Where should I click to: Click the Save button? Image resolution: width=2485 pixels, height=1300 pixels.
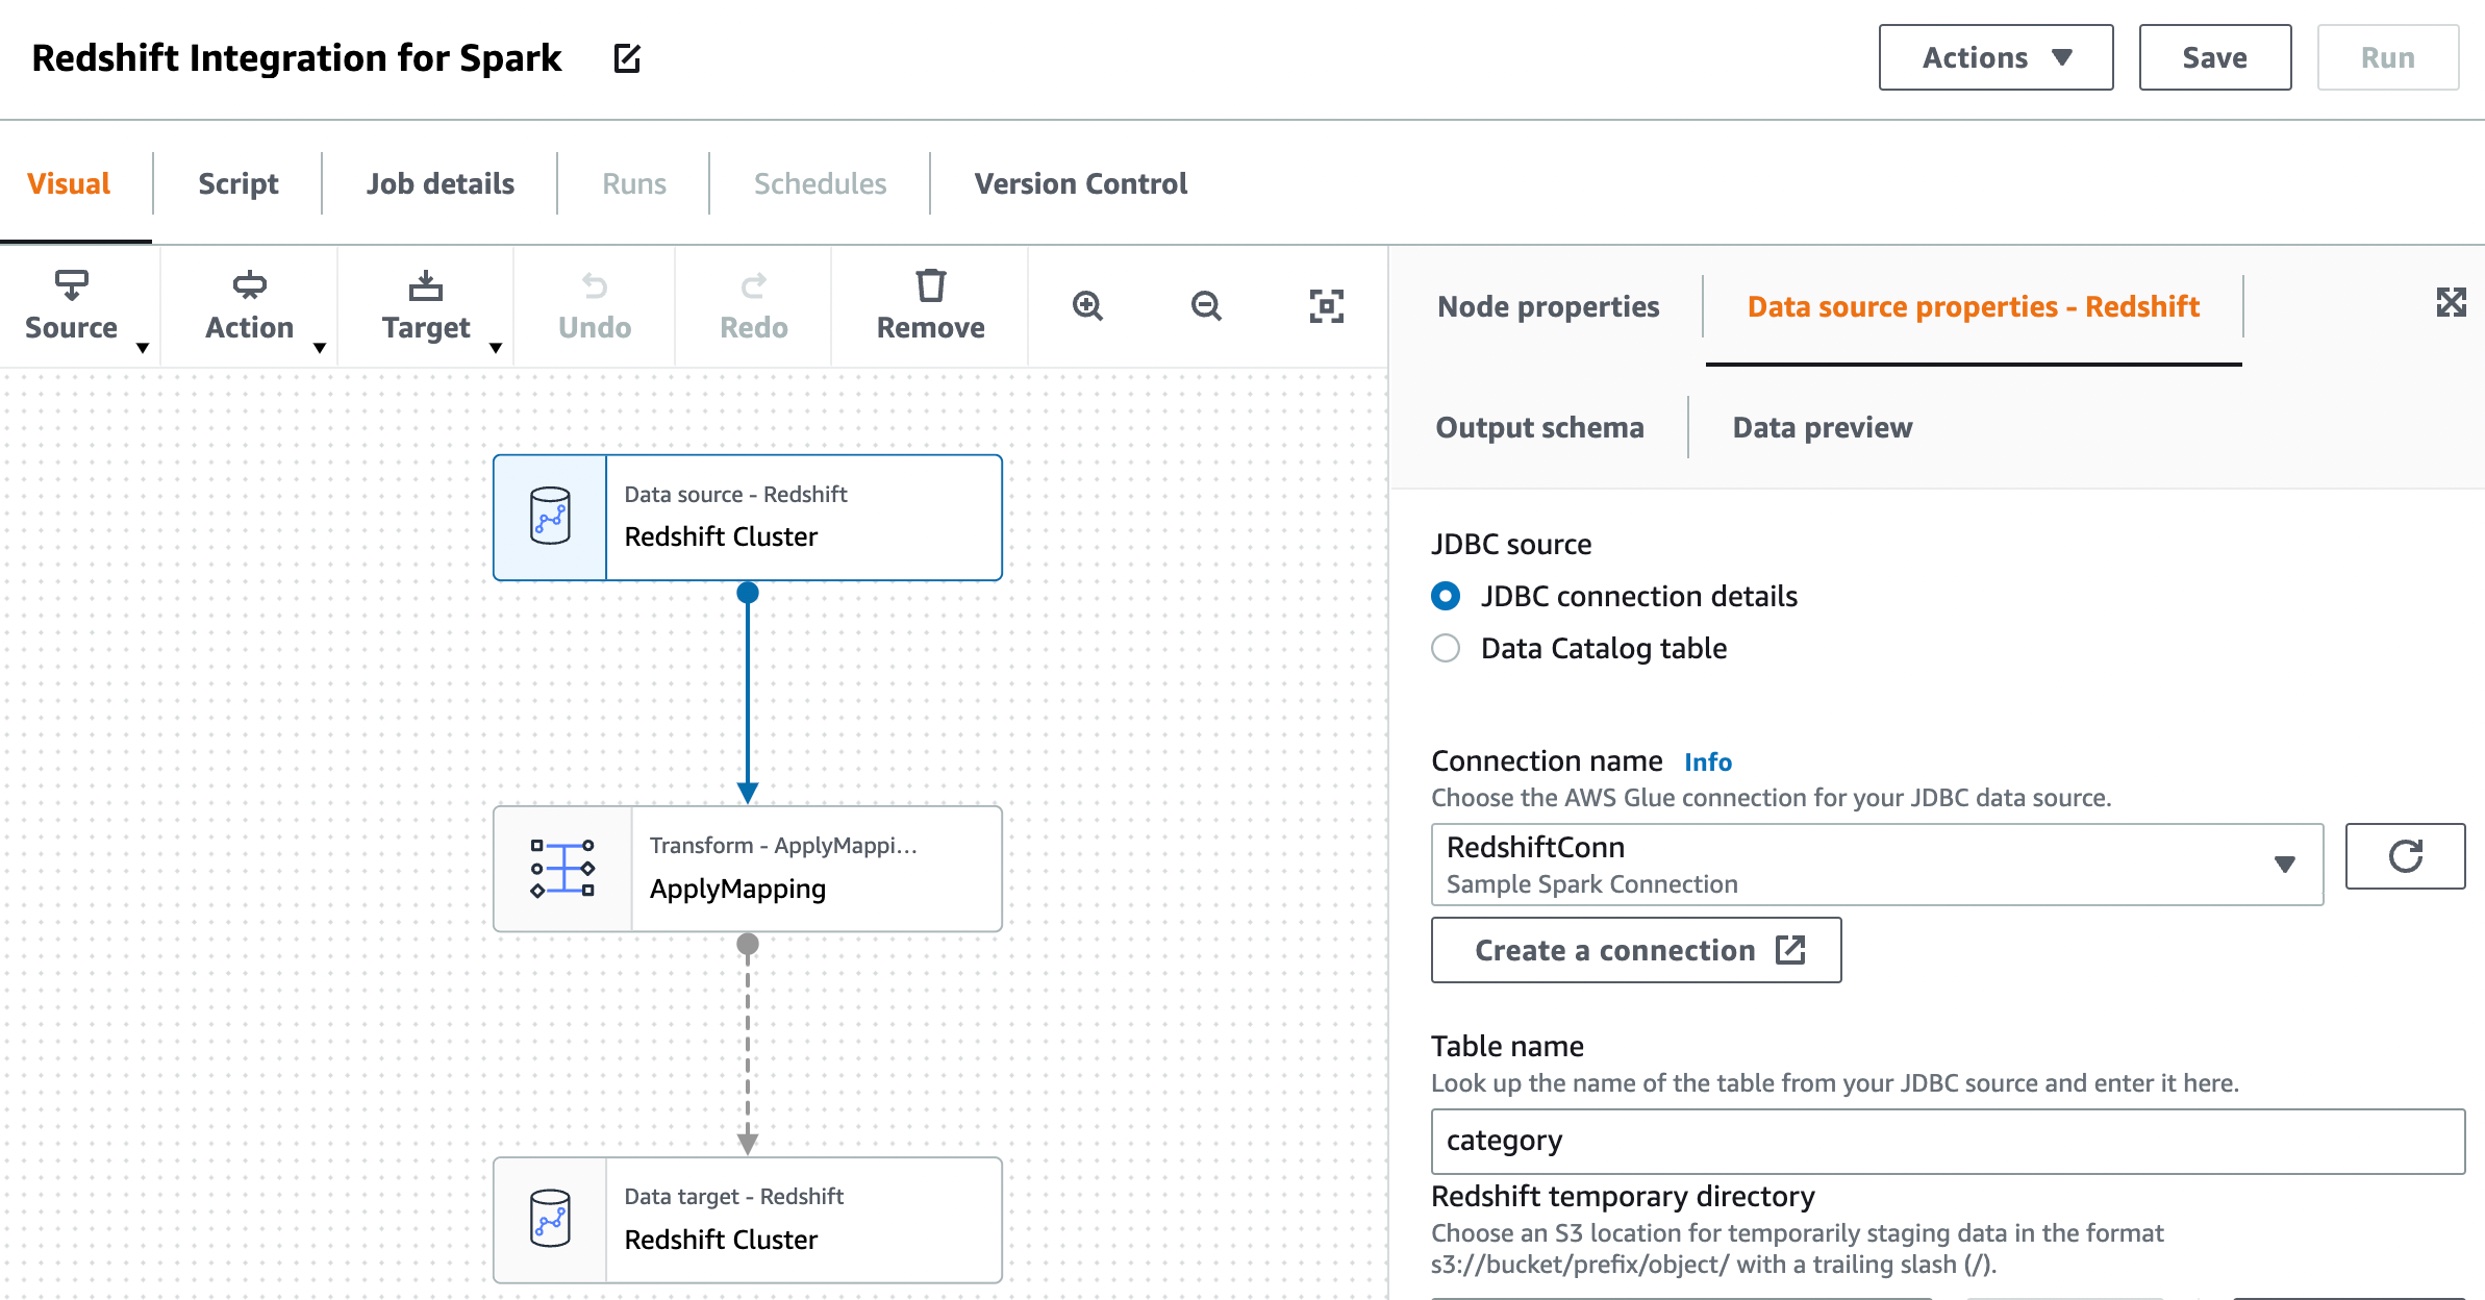[x=2215, y=58]
